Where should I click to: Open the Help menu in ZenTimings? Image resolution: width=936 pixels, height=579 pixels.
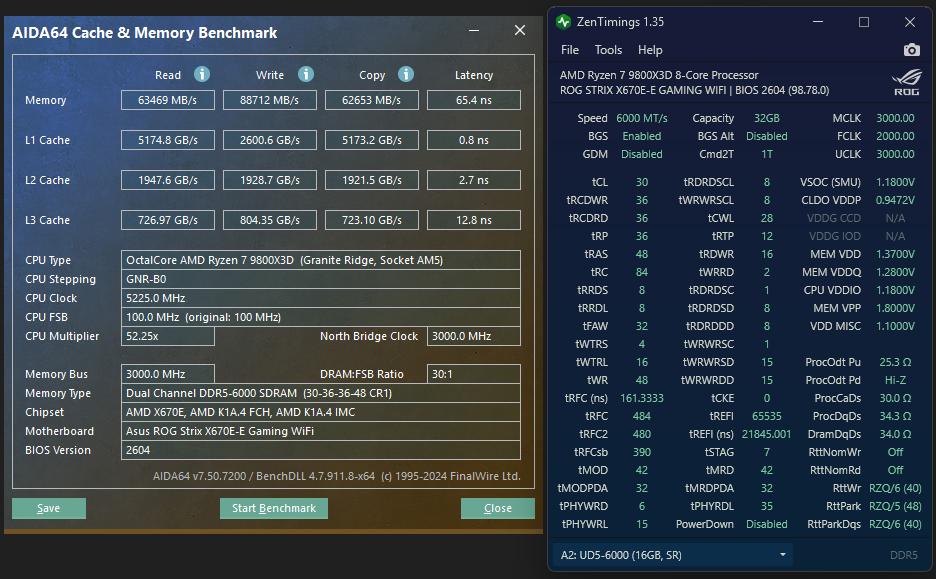coord(650,50)
